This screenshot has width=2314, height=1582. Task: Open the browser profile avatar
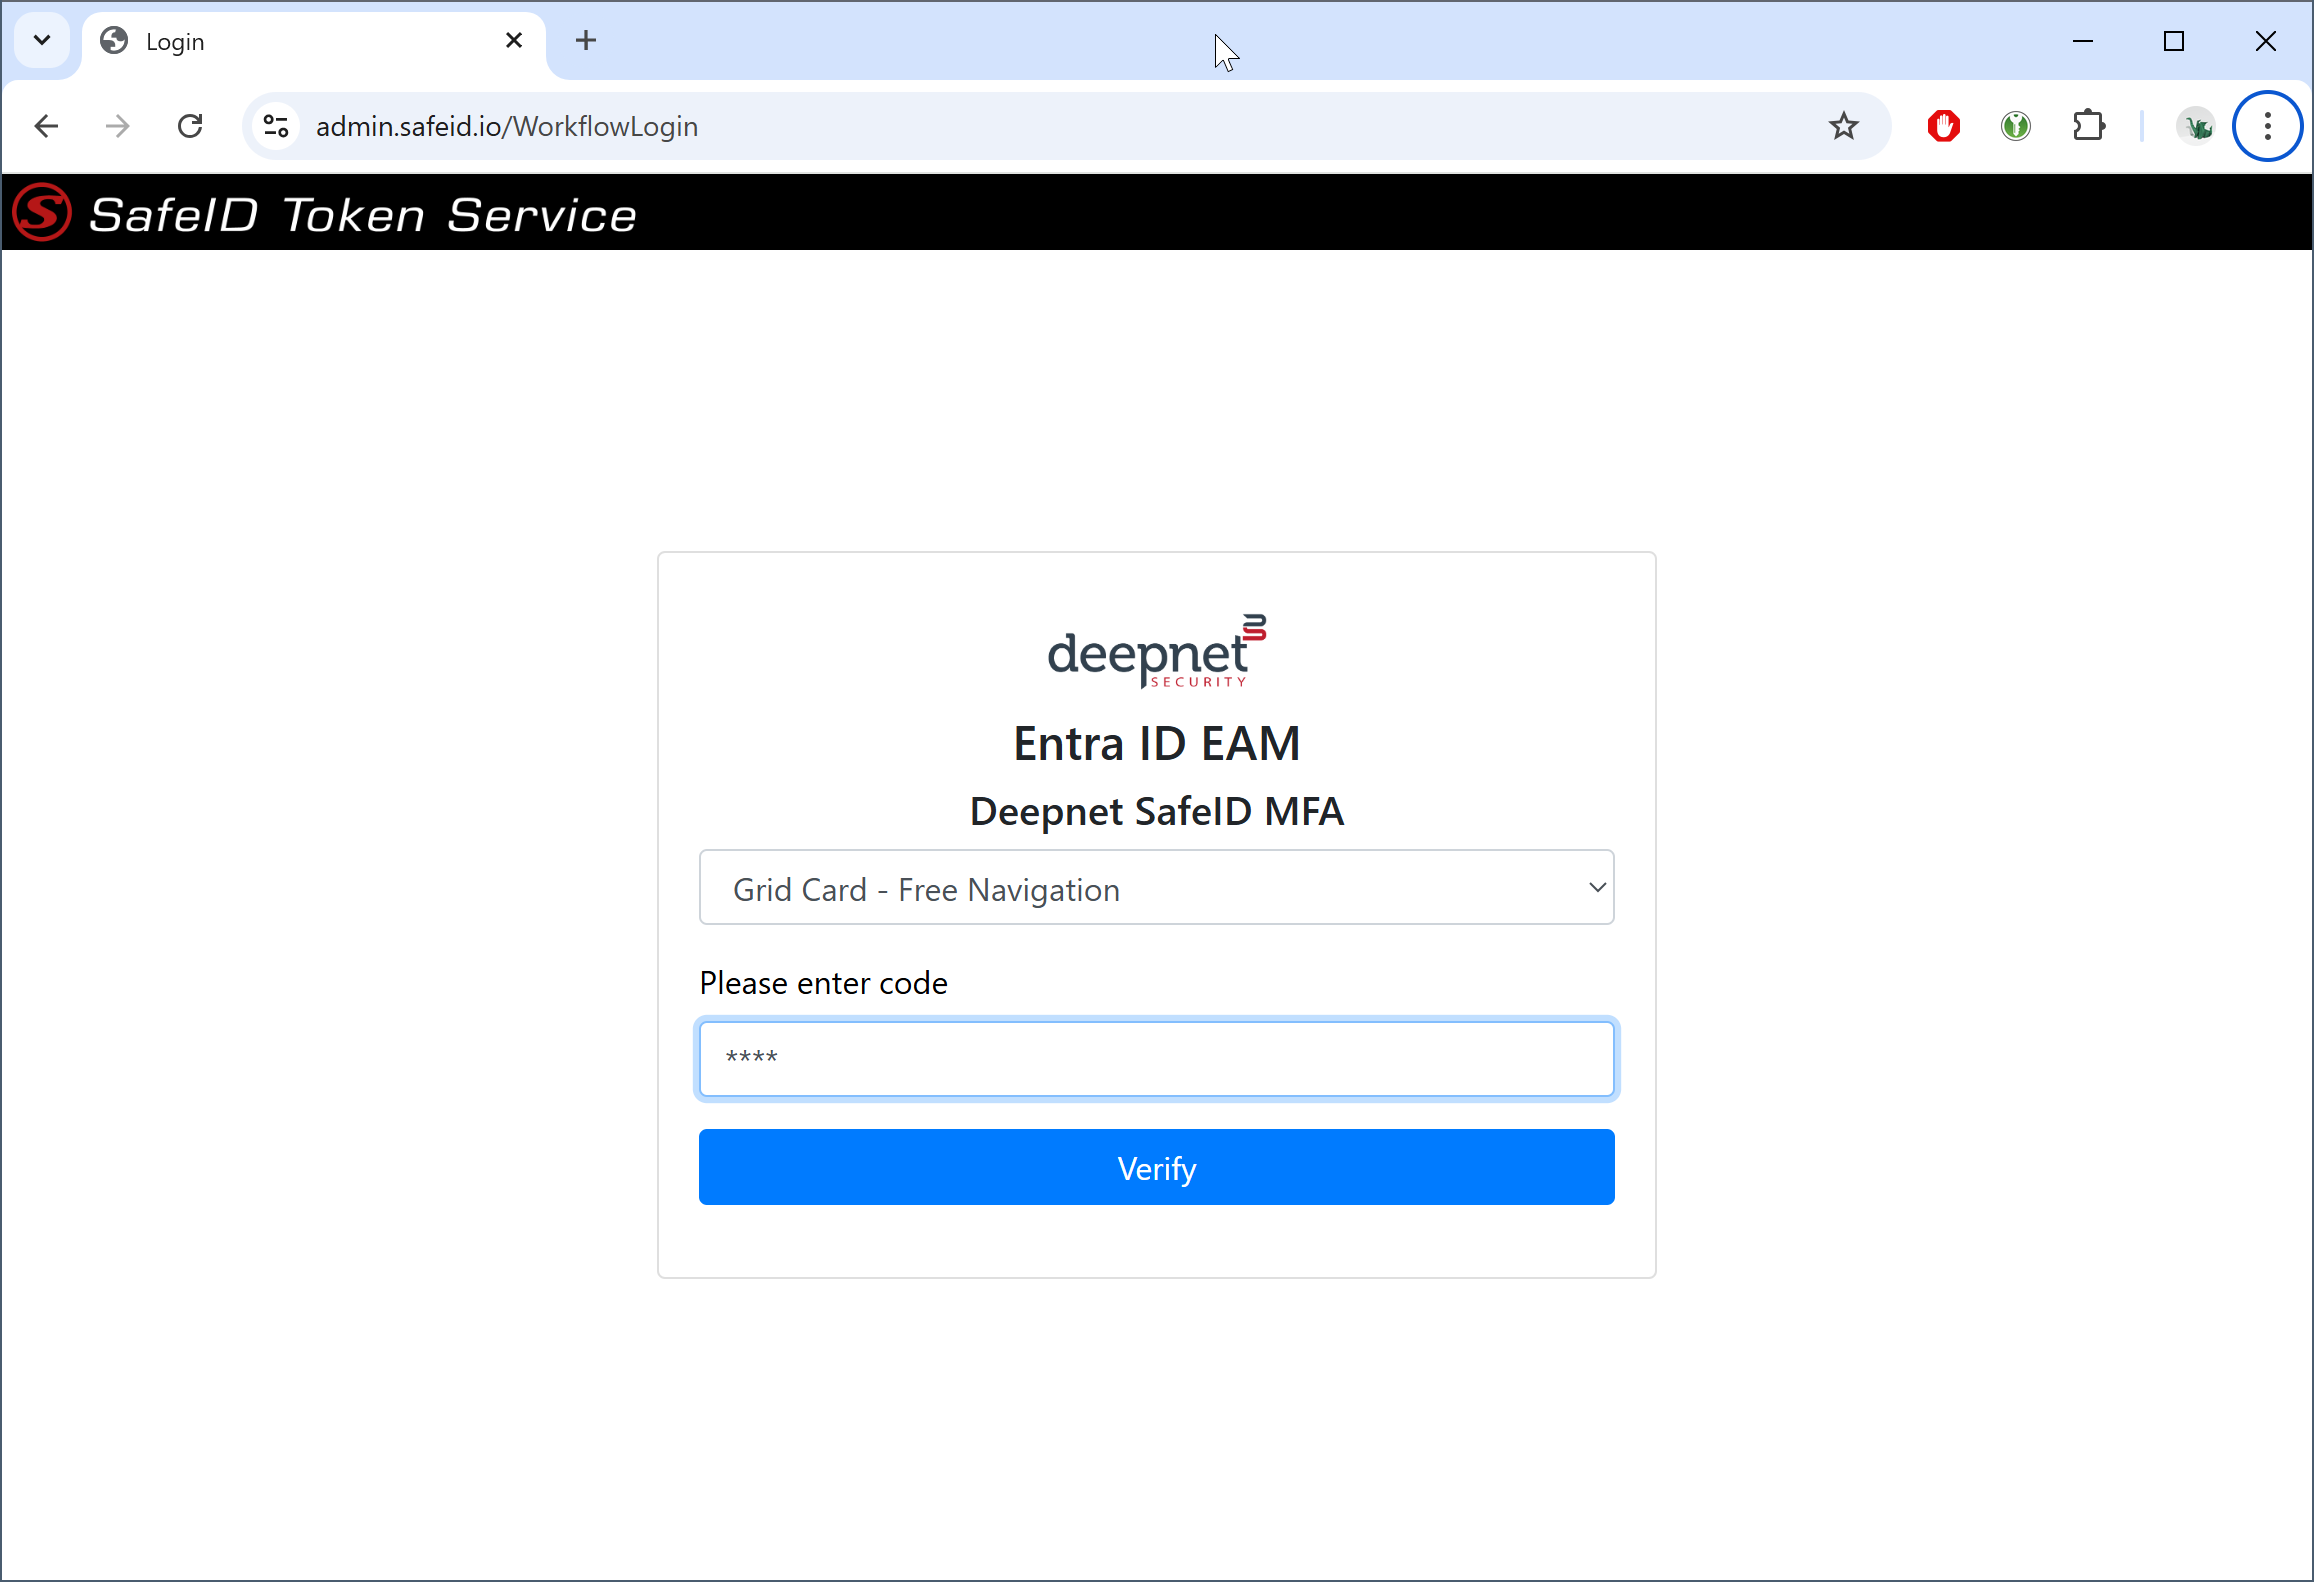[x=2196, y=126]
